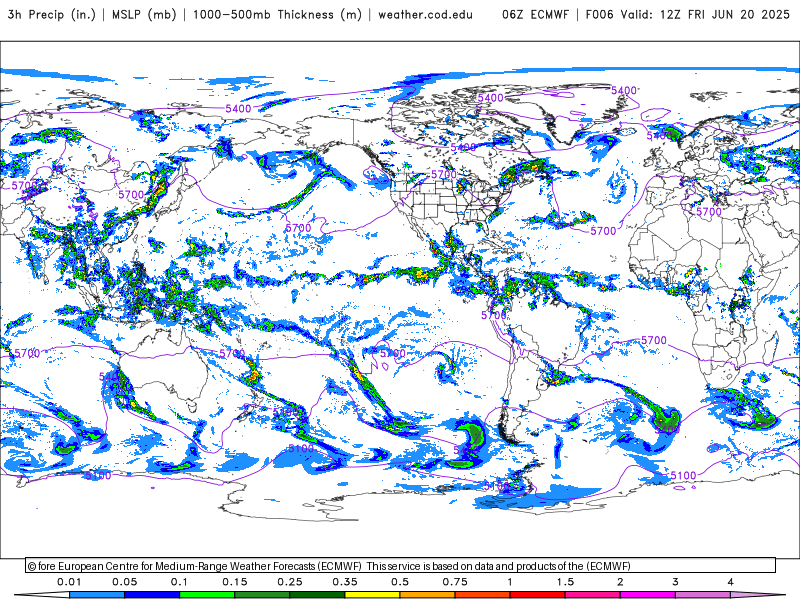
Task: Click the 0.15 legend value
Action: point(235,582)
